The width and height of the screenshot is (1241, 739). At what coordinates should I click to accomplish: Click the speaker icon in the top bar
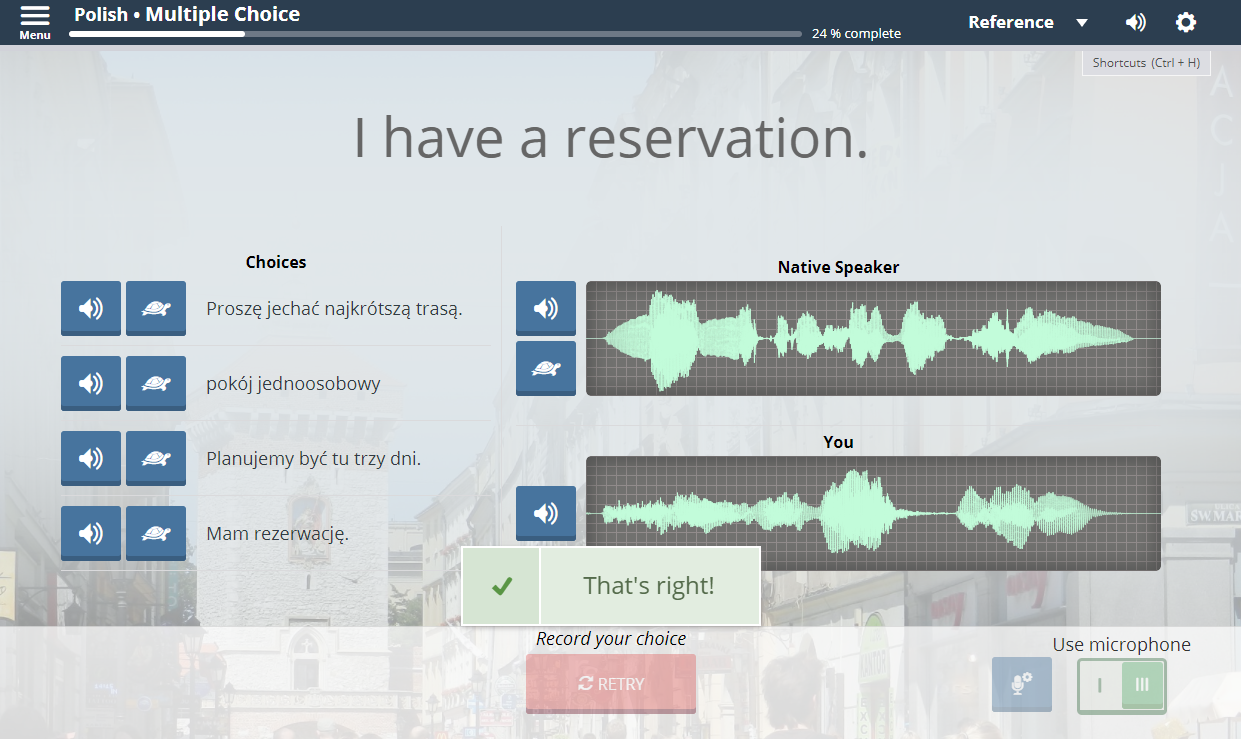(x=1135, y=21)
